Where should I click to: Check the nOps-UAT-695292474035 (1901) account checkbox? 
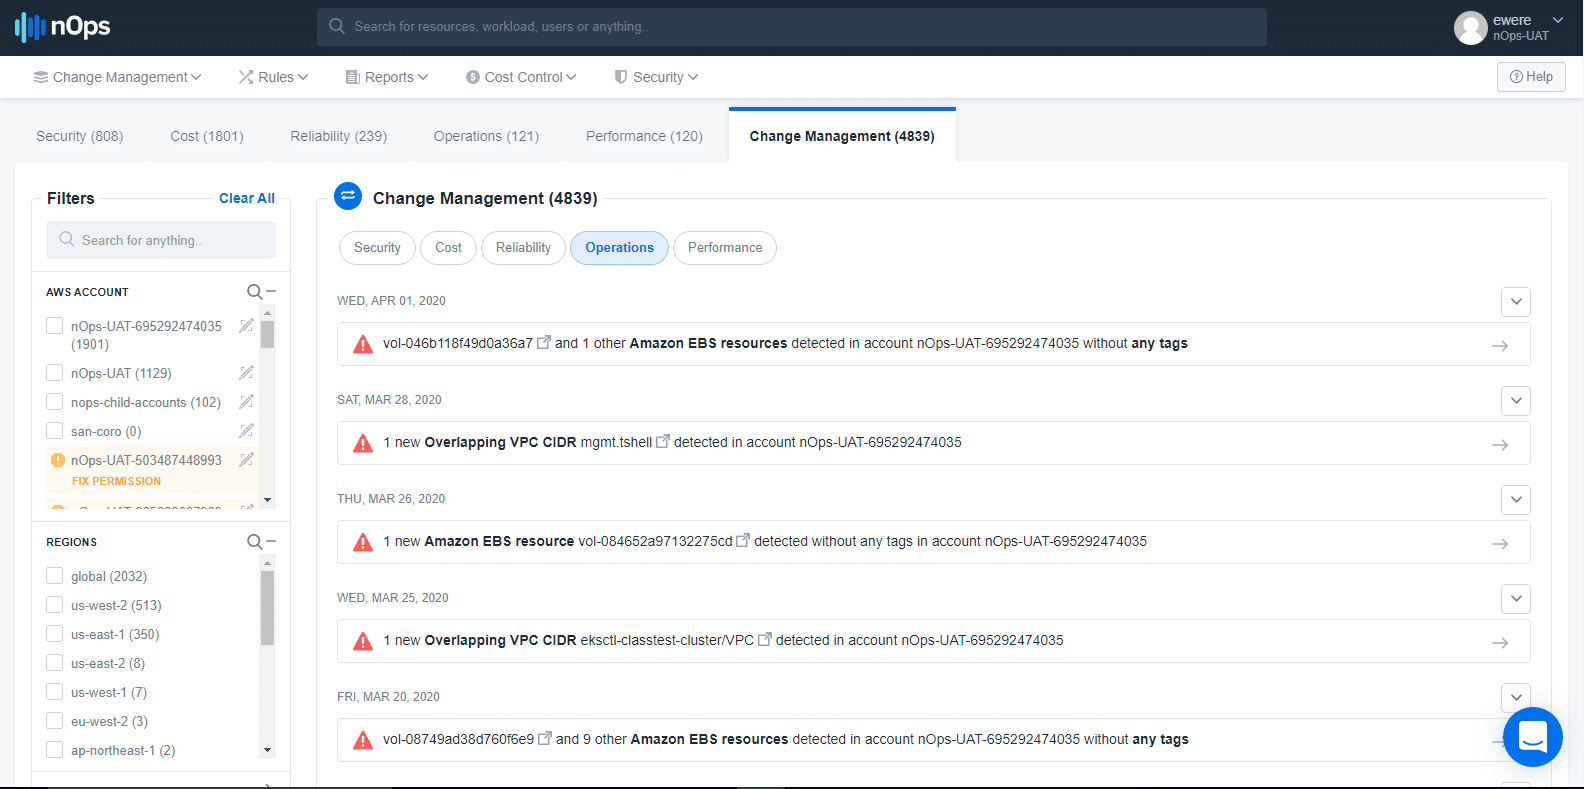[55, 326]
